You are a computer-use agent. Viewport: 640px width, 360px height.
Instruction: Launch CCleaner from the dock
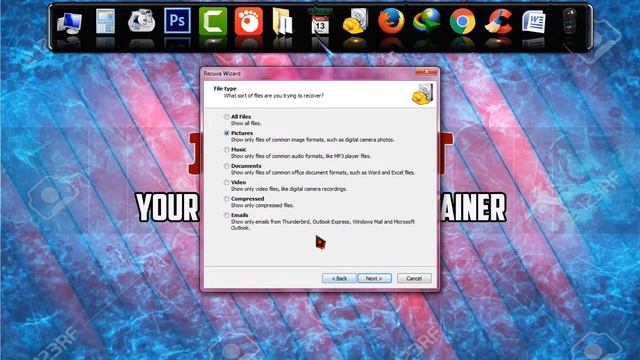tap(498, 22)
